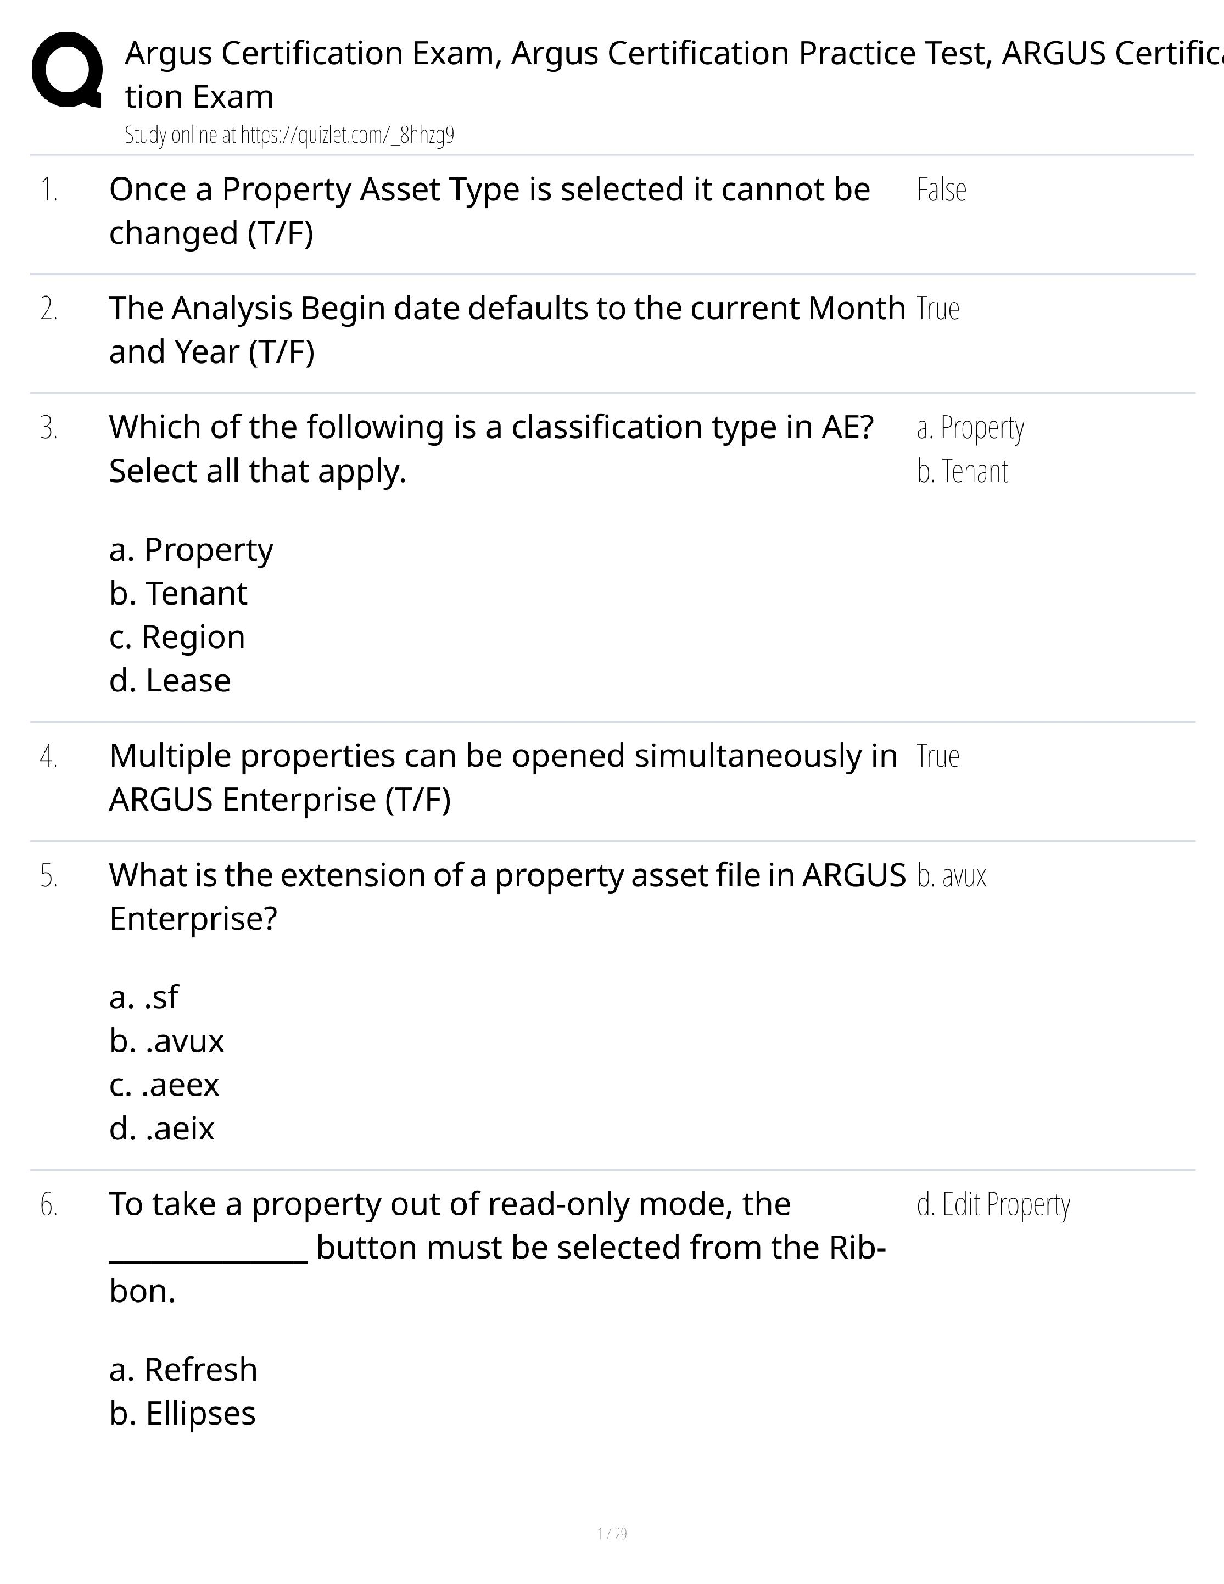This screenshot has height=1584, width=1224.
Task: Choose option 'd. .aeix' file extension
Action: click(162, 1129)
